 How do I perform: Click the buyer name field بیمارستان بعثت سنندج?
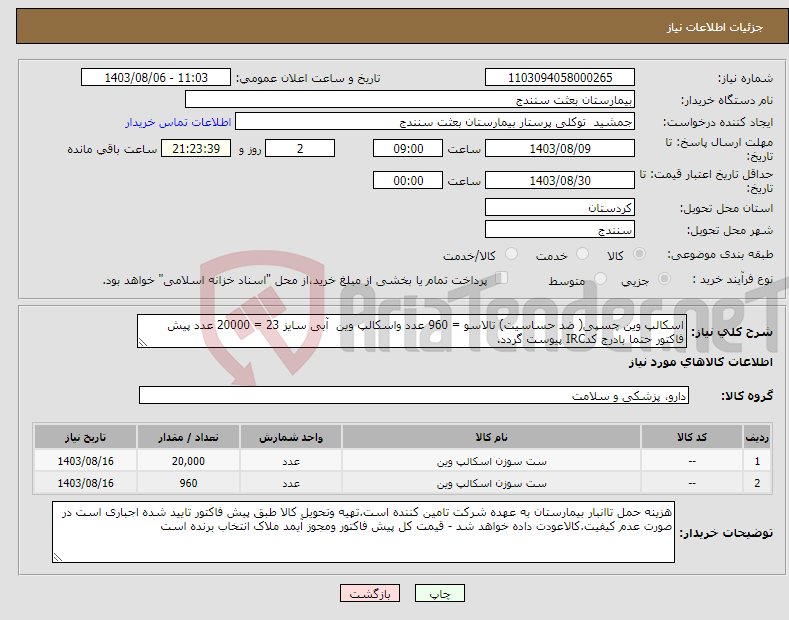(x=410, y=100)
